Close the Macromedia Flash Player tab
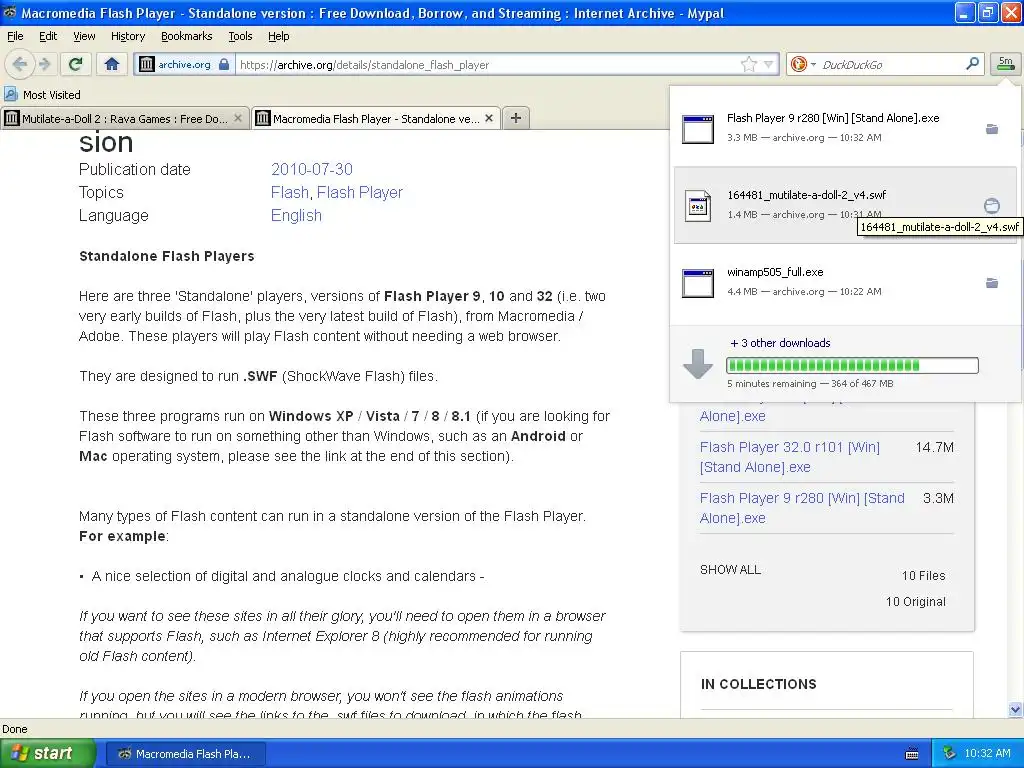1024x768 pixels. point(489,118)
